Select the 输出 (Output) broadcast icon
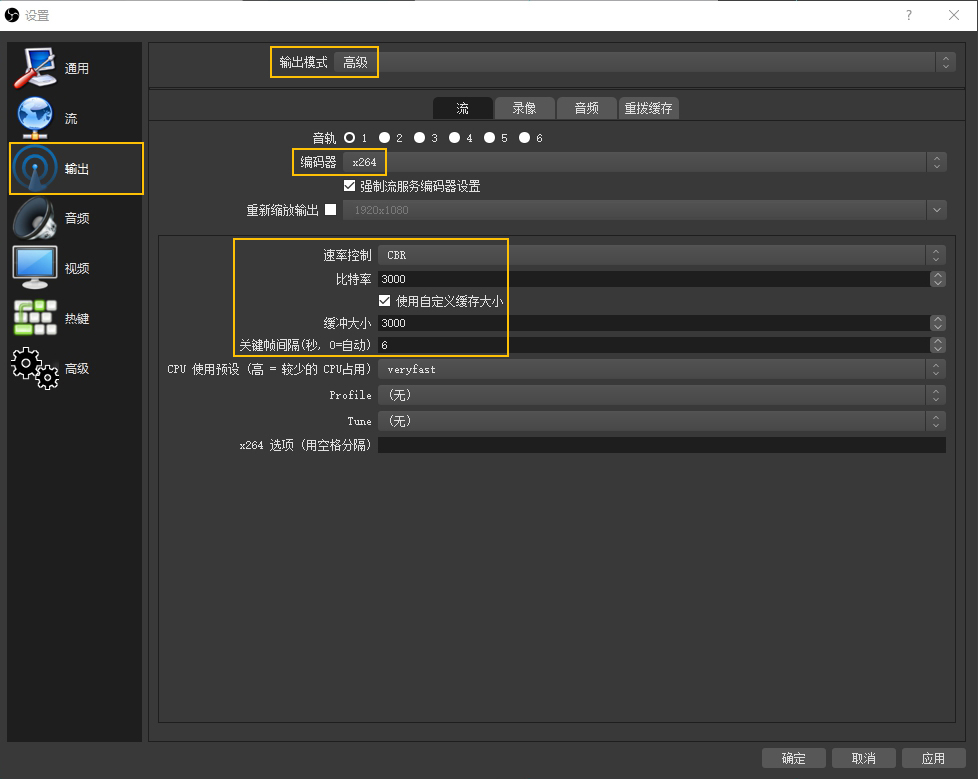Image resolution: width=978 pixels, height=779 pixels. (35, 168)
